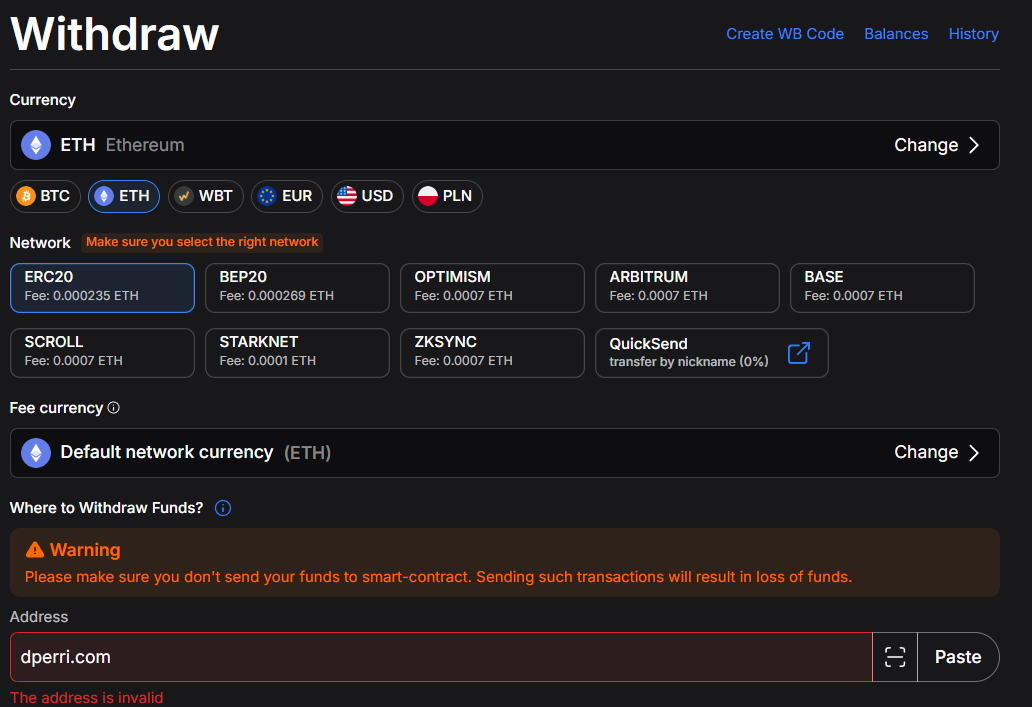Select the ETH quick currency chip
This screenshot has width=1032, height=707.
tap(124, 196)
